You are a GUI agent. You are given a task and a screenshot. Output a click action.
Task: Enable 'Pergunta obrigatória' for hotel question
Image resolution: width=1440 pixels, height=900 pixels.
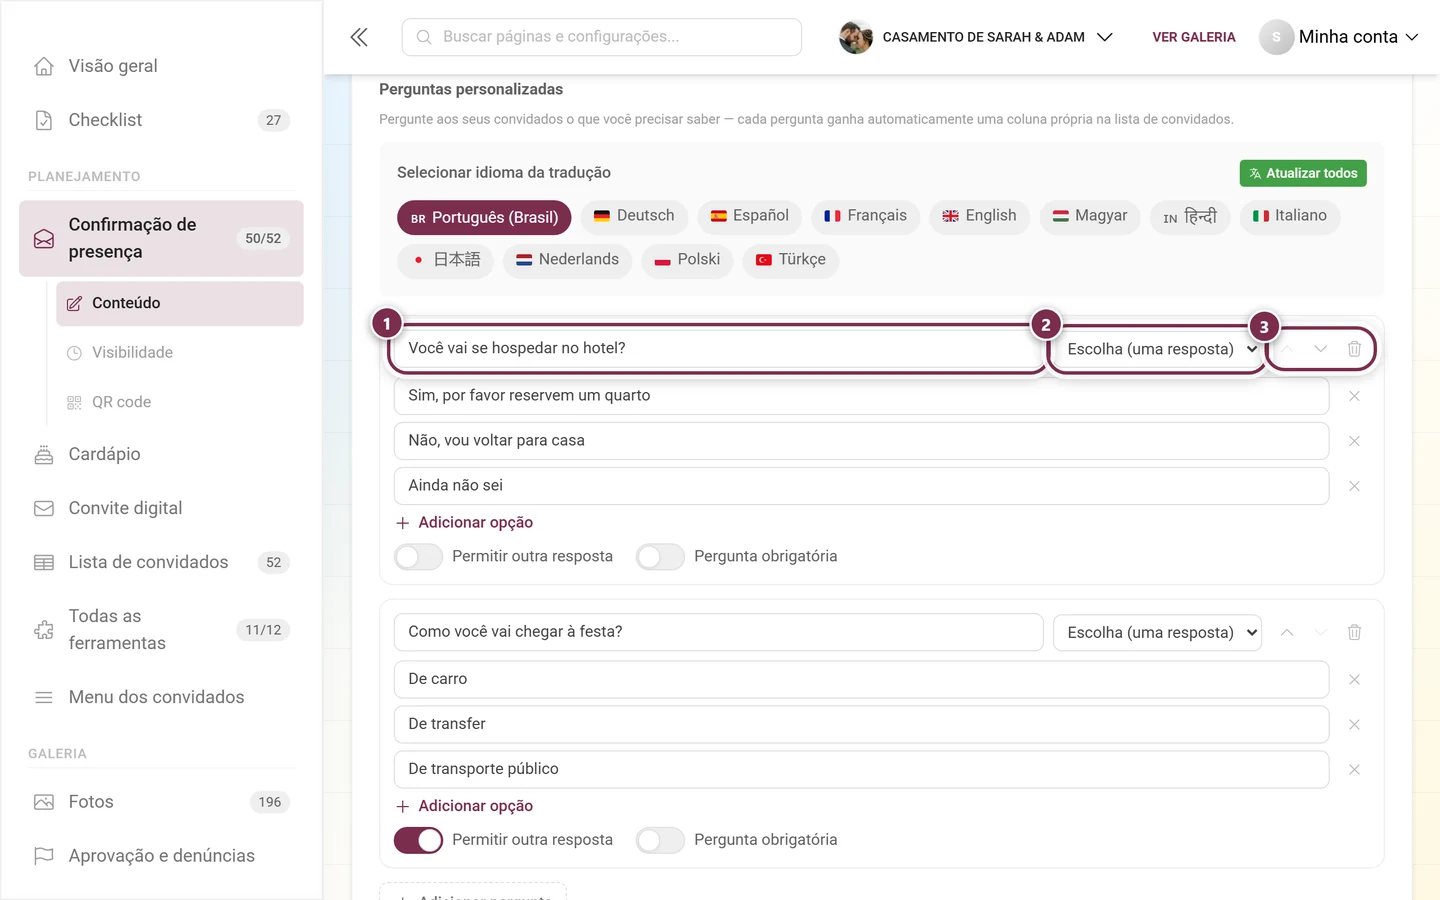(x=660, y=557)
